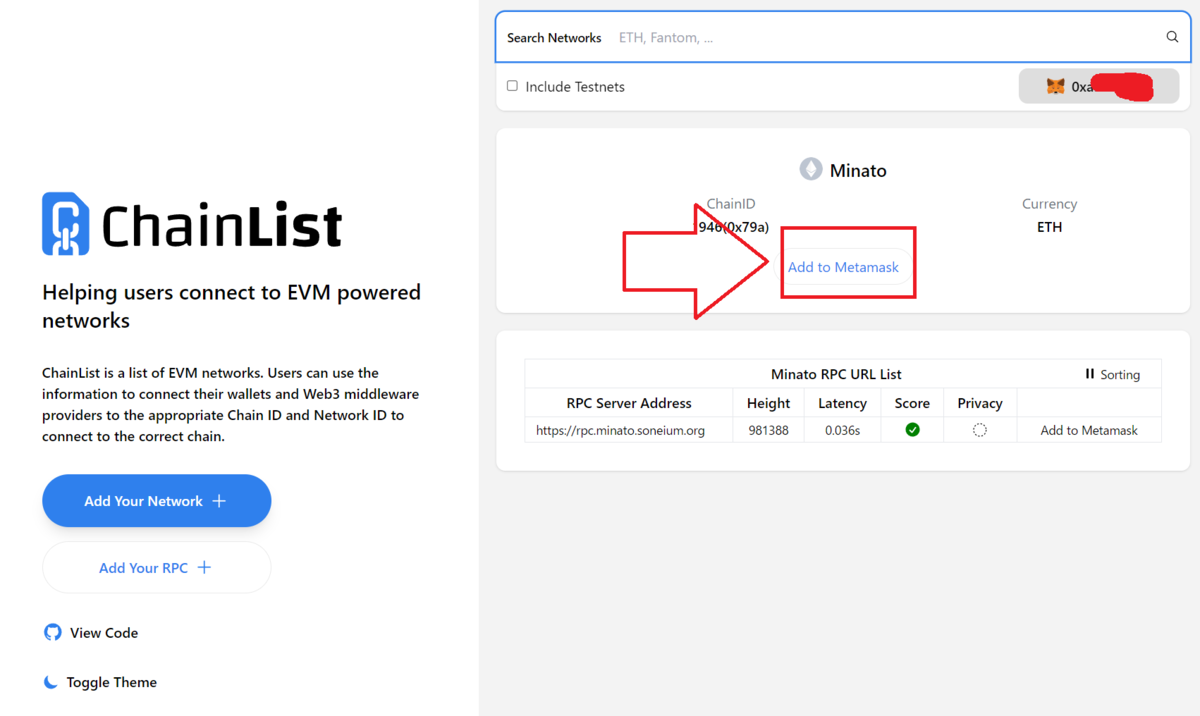Viewport: 1200px width, 716px height.
Task: Click Add to Metamask under Minato
Action: pyautogui.click(x=843, y=267)
